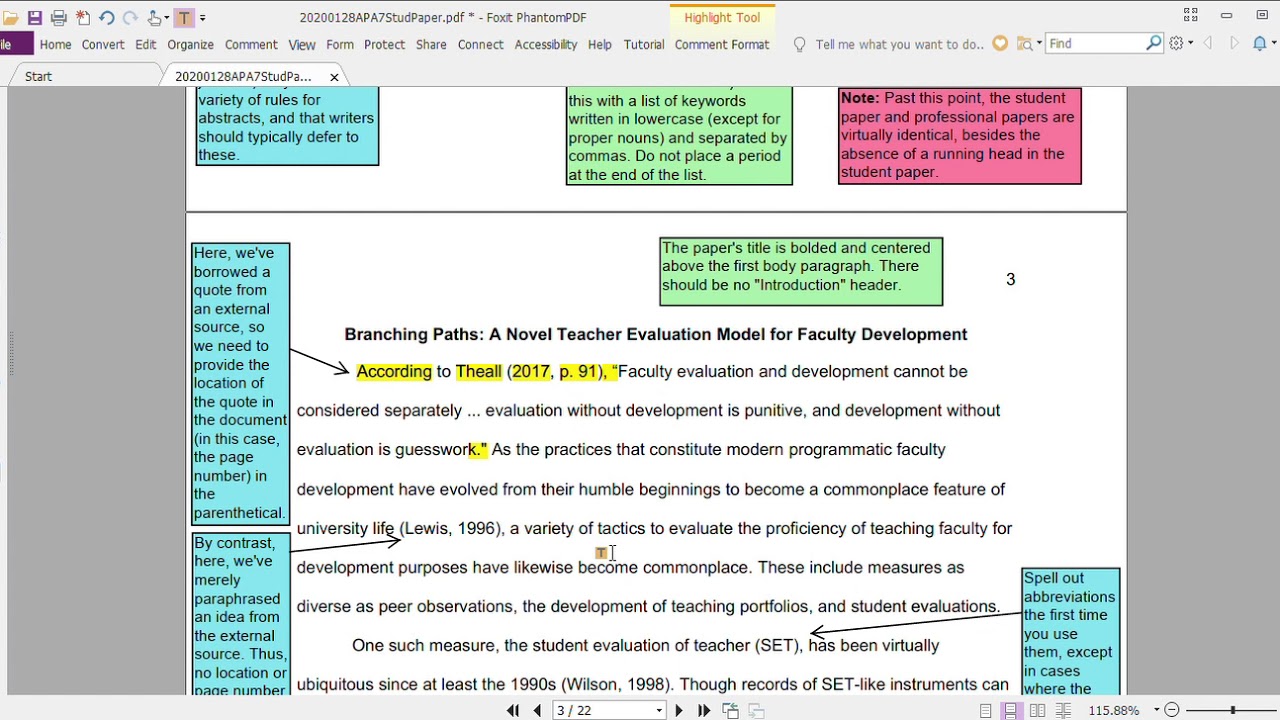
Task: Click the previous view icon in status bar
Action: click(x=731, y=710)
